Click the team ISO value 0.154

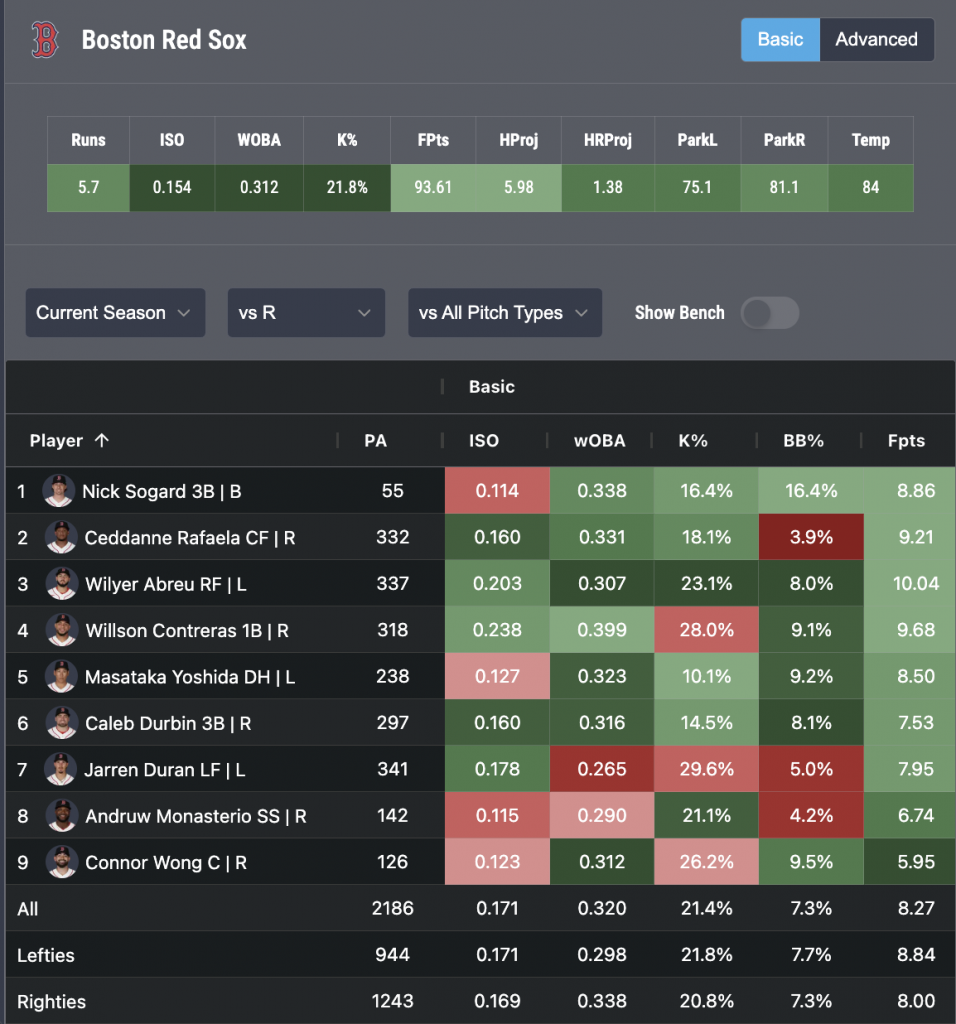[x=172, y=187]
